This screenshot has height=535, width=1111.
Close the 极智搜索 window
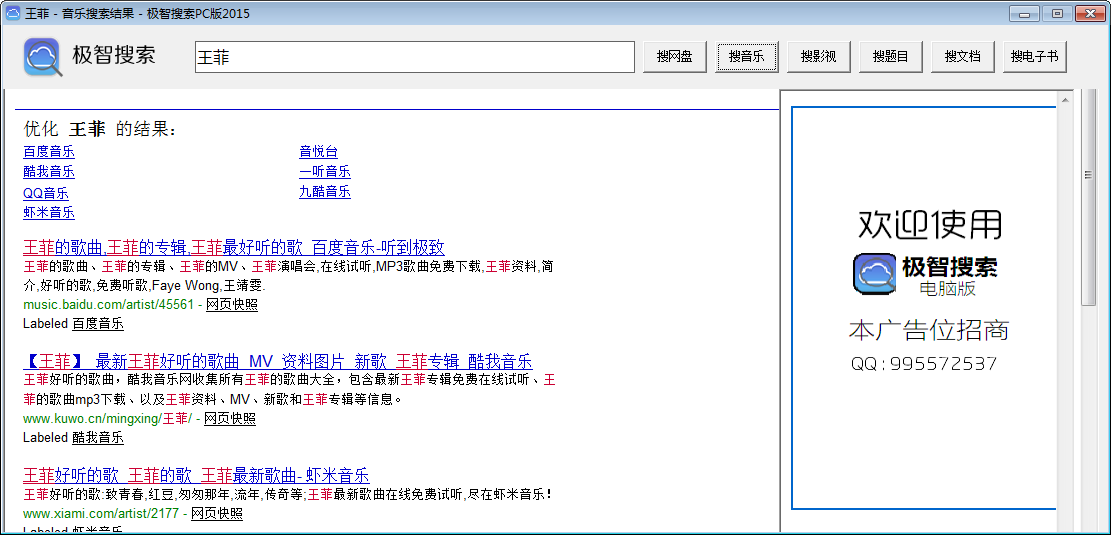[1091, 13]
